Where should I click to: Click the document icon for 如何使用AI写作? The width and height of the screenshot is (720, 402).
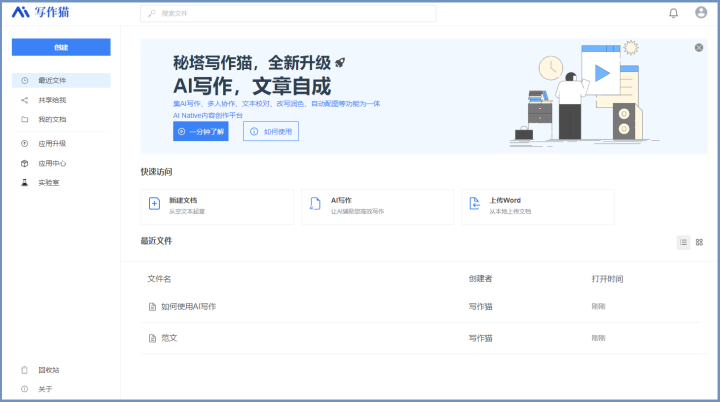(152, 307)
